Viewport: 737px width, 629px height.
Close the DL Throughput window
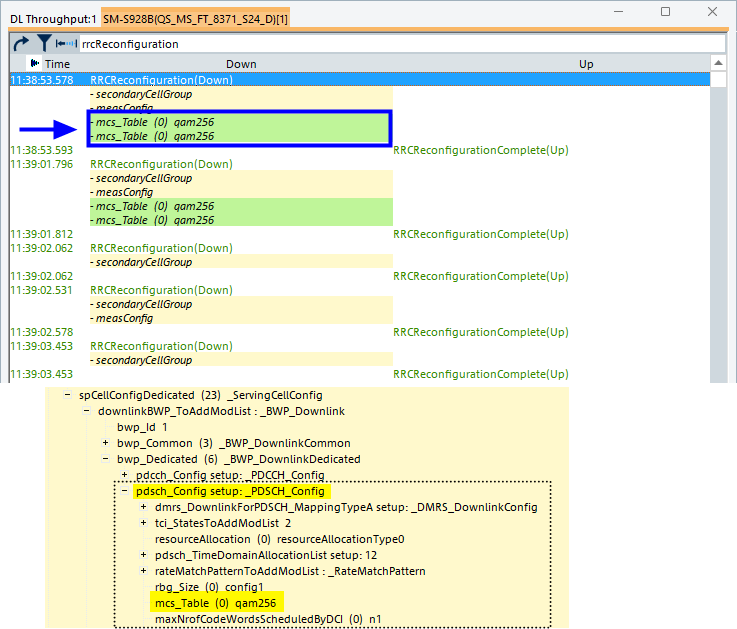pyautogui.click(x=713, y=12)
